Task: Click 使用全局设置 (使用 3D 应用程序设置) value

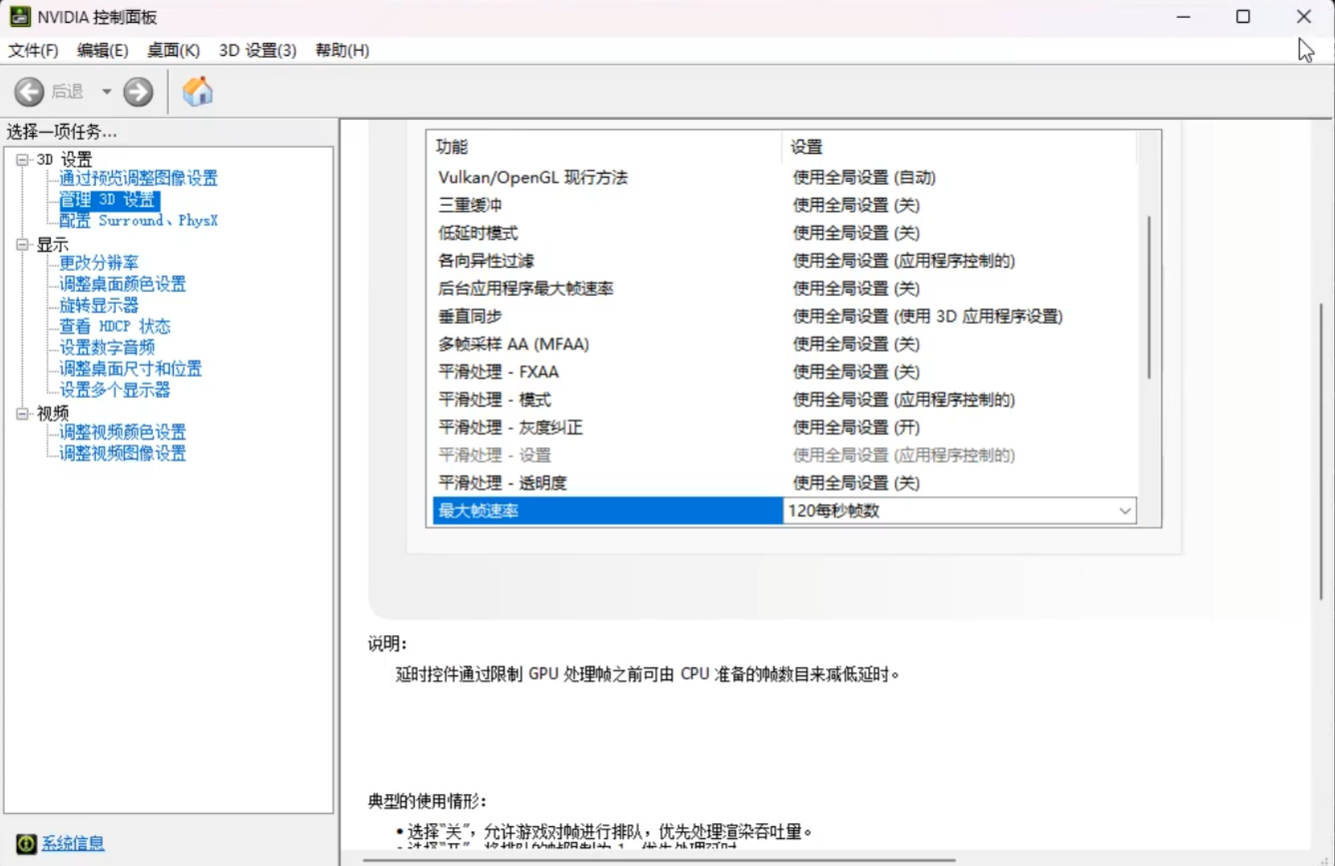Action: click(928, 316)
